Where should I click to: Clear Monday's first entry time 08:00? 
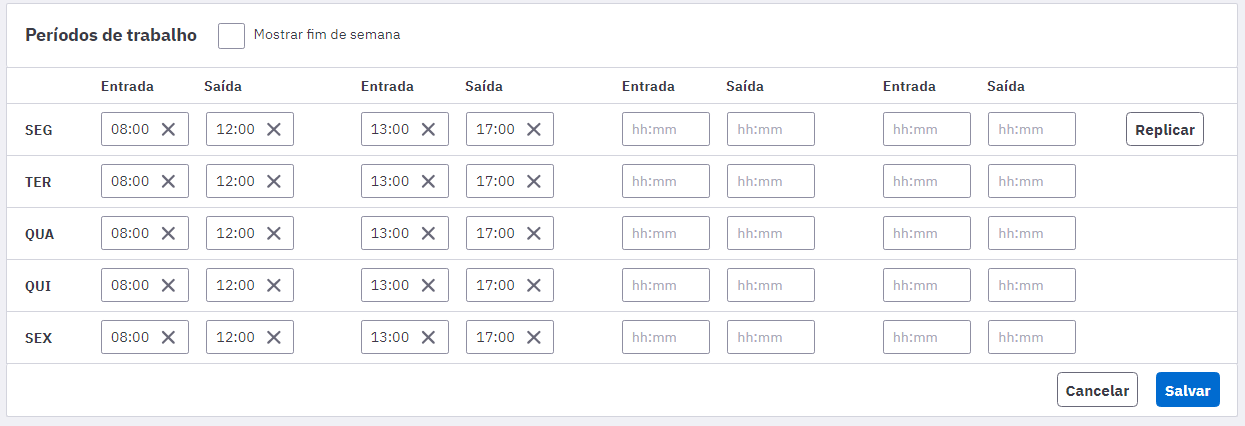[168, 129]
